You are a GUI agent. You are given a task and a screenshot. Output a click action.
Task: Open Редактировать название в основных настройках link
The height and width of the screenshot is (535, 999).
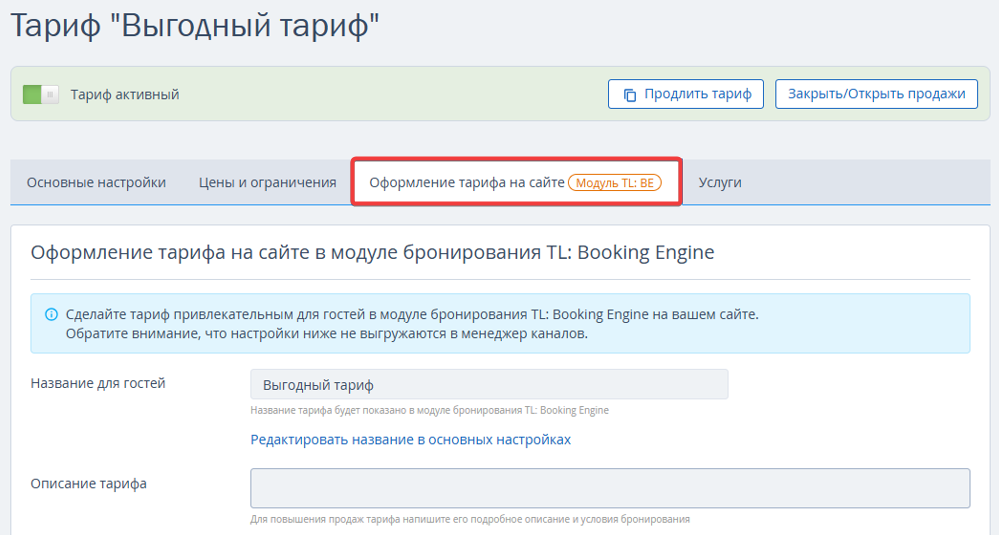pyautogui.click(x=410, y=439)
